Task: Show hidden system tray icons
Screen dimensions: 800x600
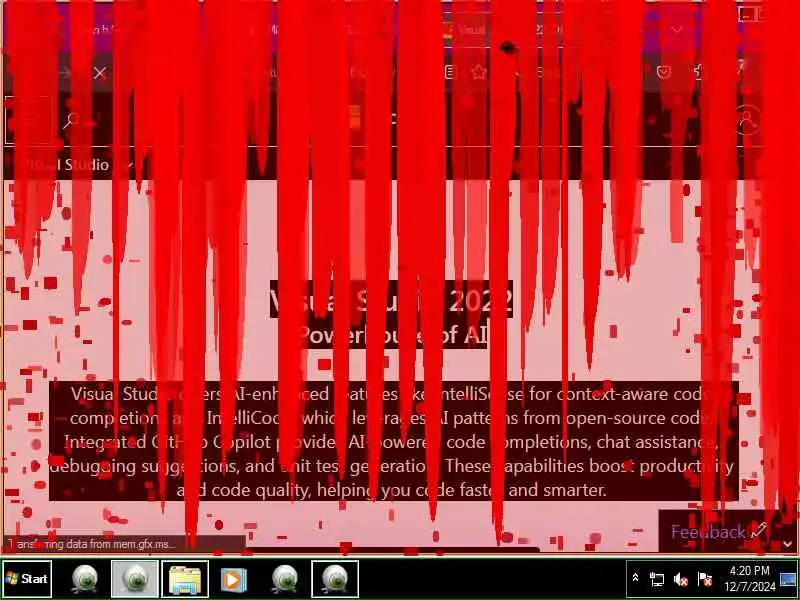Action: click(635, 578)
